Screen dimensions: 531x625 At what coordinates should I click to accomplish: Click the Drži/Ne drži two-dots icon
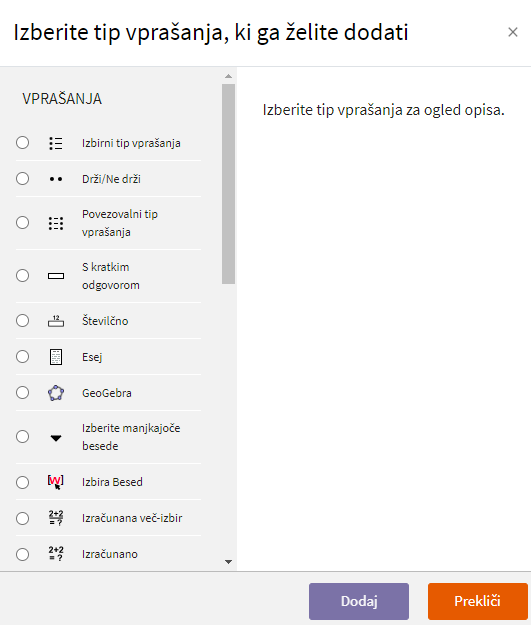click(56, 179)
